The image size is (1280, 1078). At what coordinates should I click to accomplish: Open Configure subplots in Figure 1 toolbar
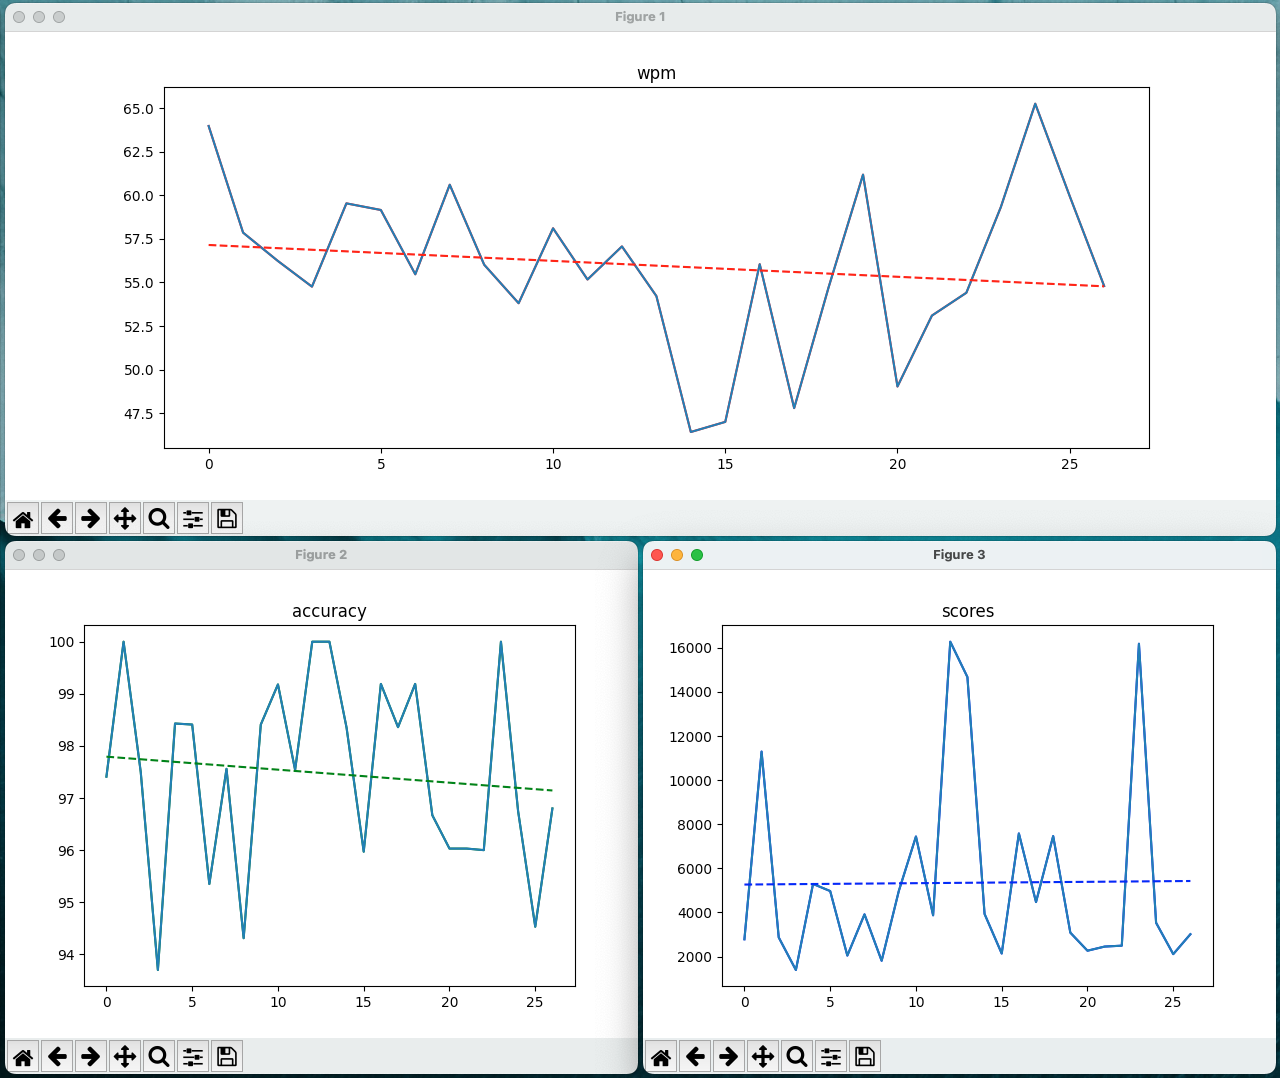coord(193,518)
